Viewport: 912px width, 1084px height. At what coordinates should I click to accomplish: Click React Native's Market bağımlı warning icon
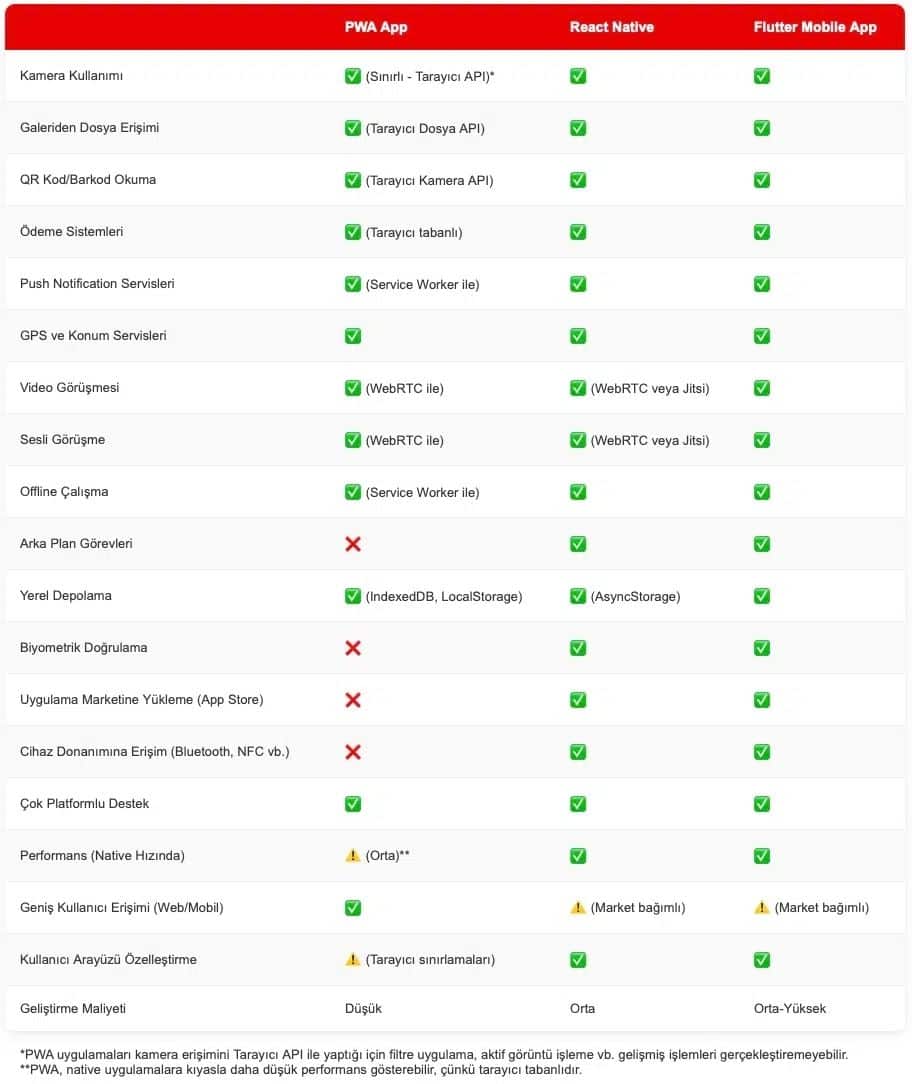coord(578,908)
